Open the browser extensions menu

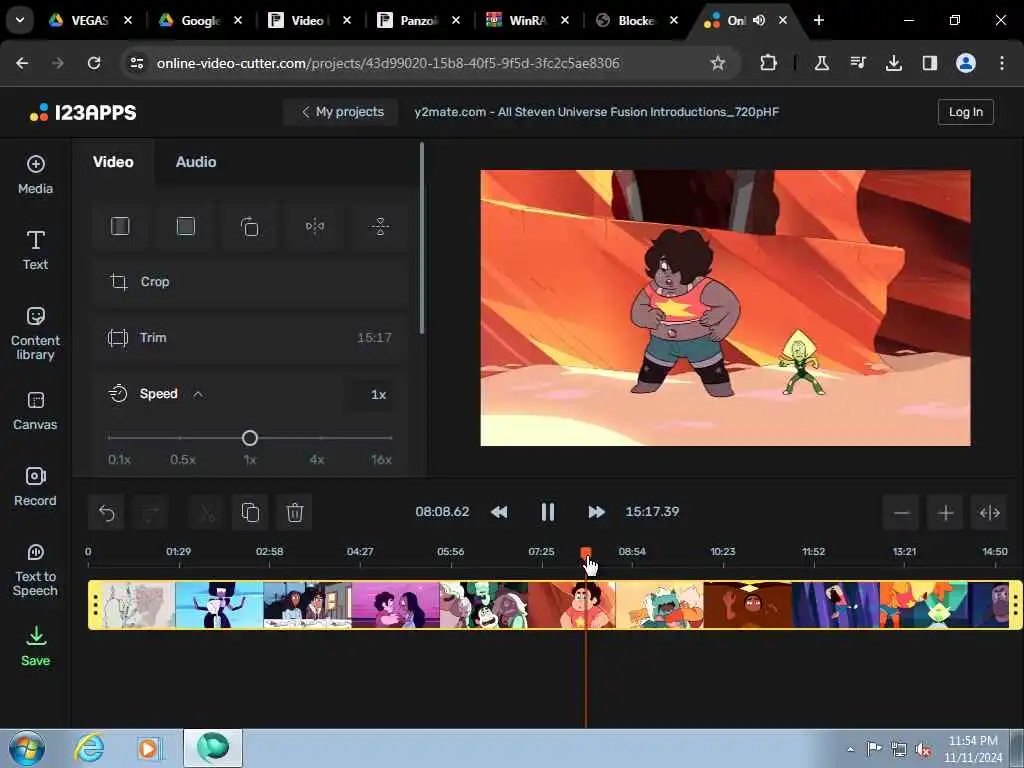click(768, 63)
